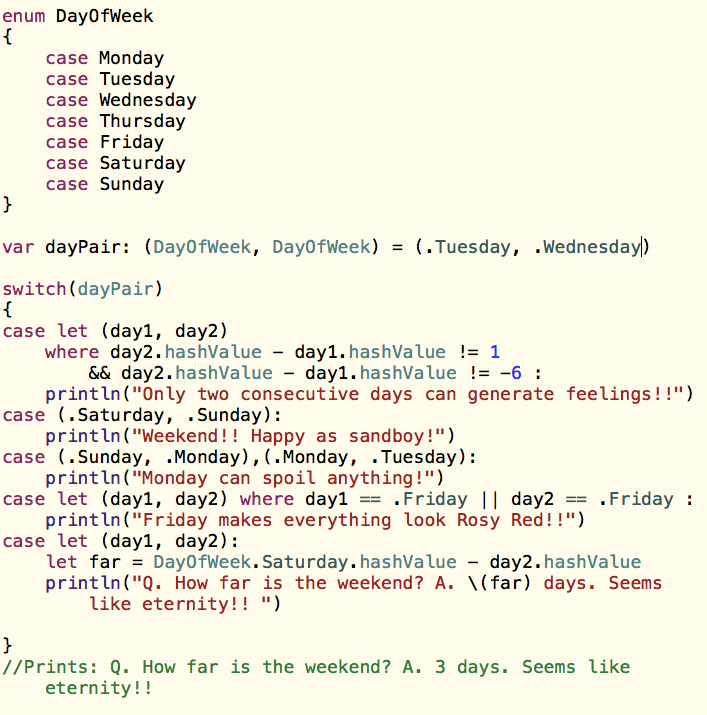Click the word Wednesday in case Wednesday

click(148, 100)
